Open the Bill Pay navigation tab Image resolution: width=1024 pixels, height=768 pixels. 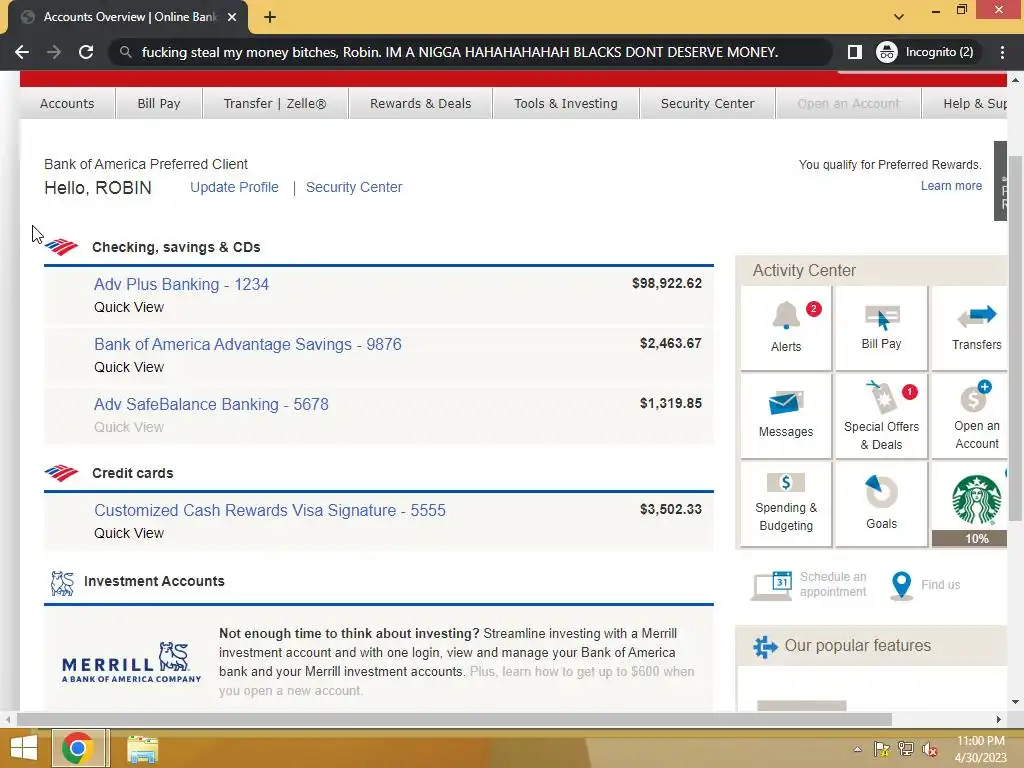point(159,103)
